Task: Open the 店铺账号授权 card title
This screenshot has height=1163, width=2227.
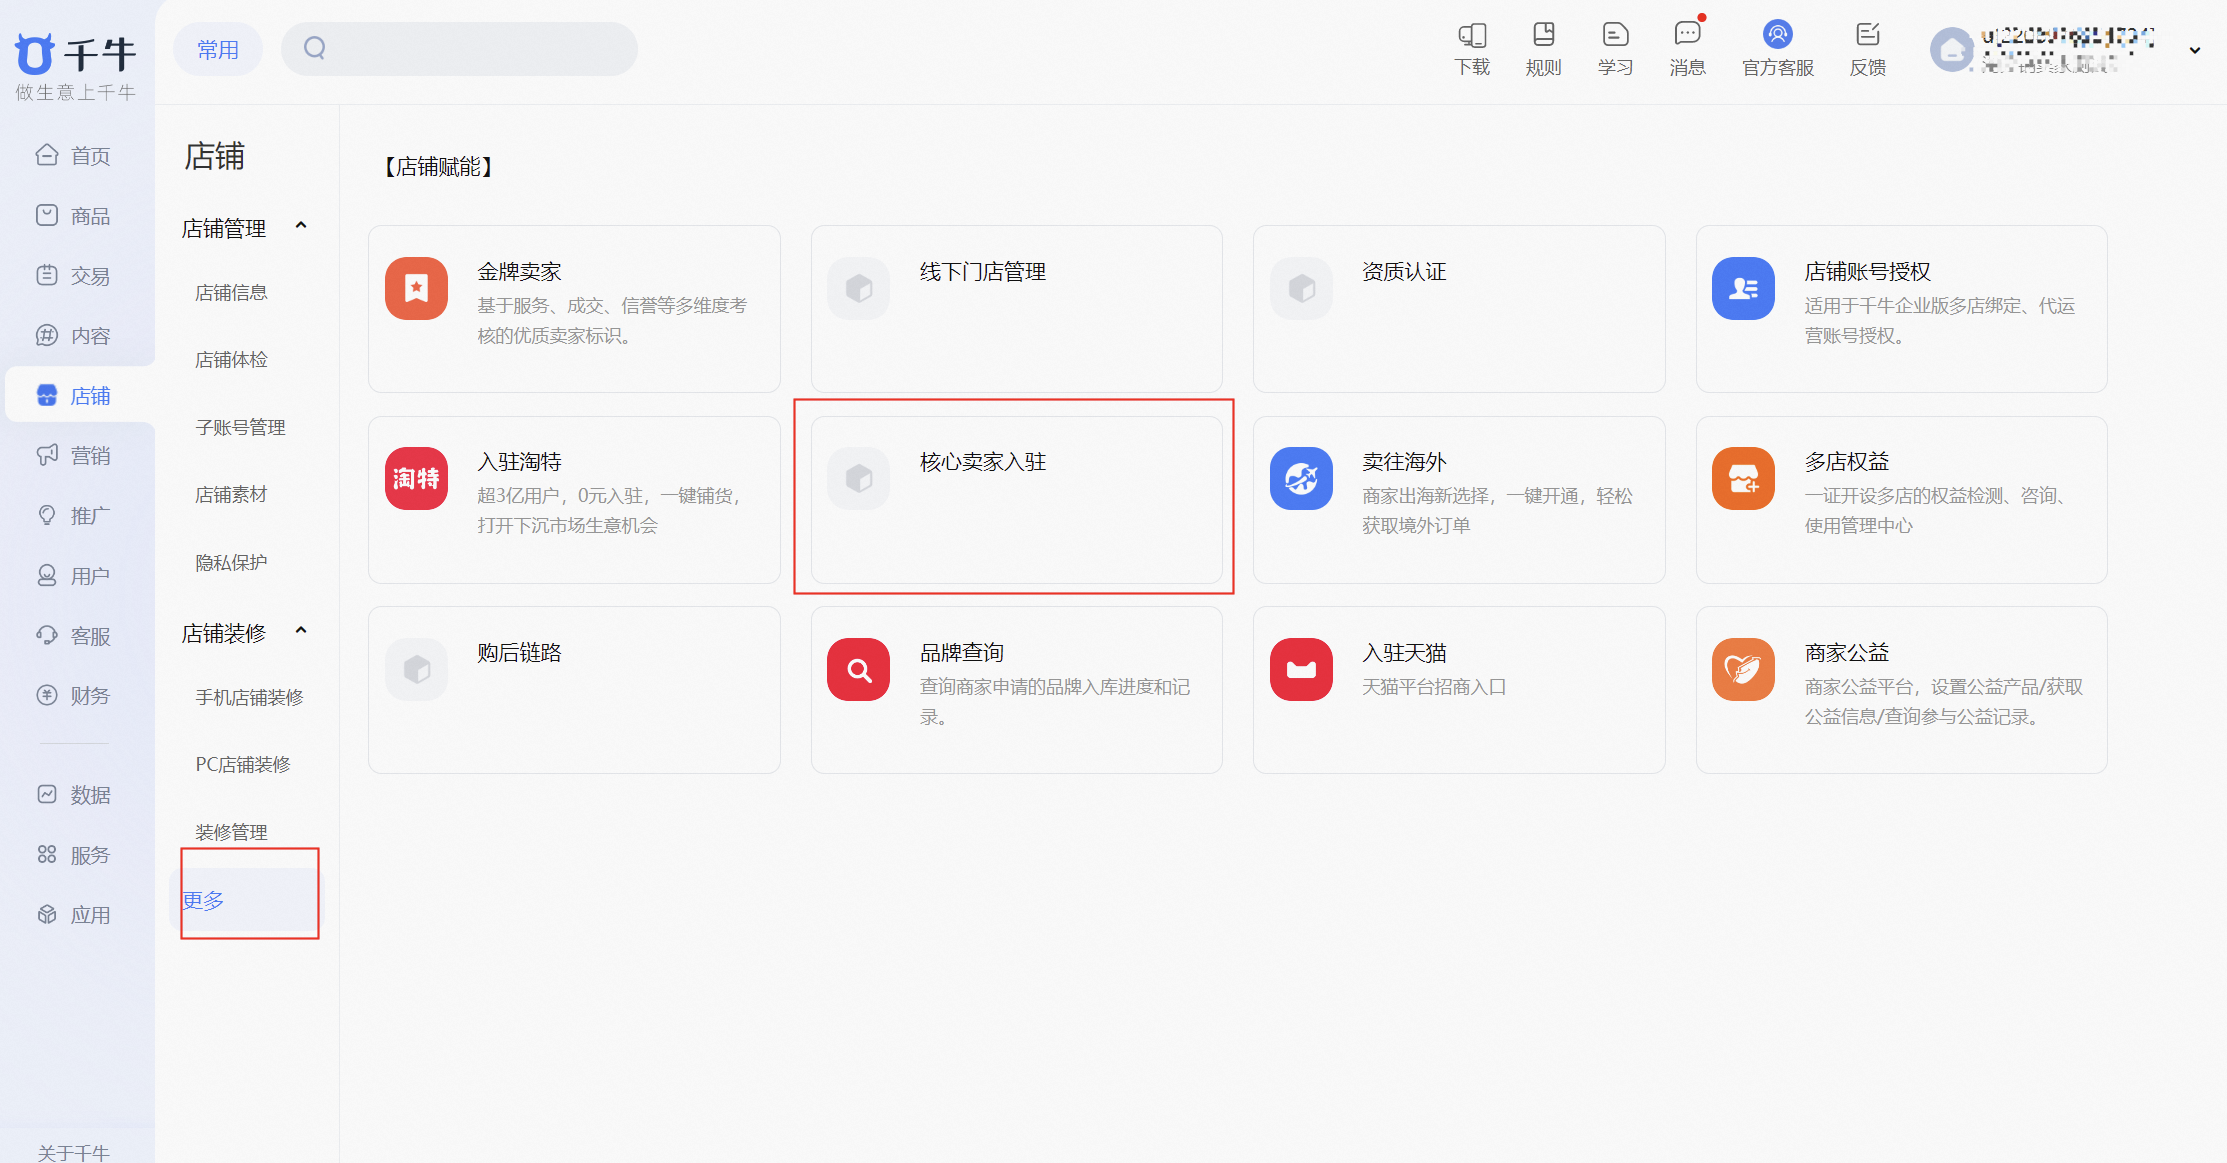Action: [x=1867, y=272]
